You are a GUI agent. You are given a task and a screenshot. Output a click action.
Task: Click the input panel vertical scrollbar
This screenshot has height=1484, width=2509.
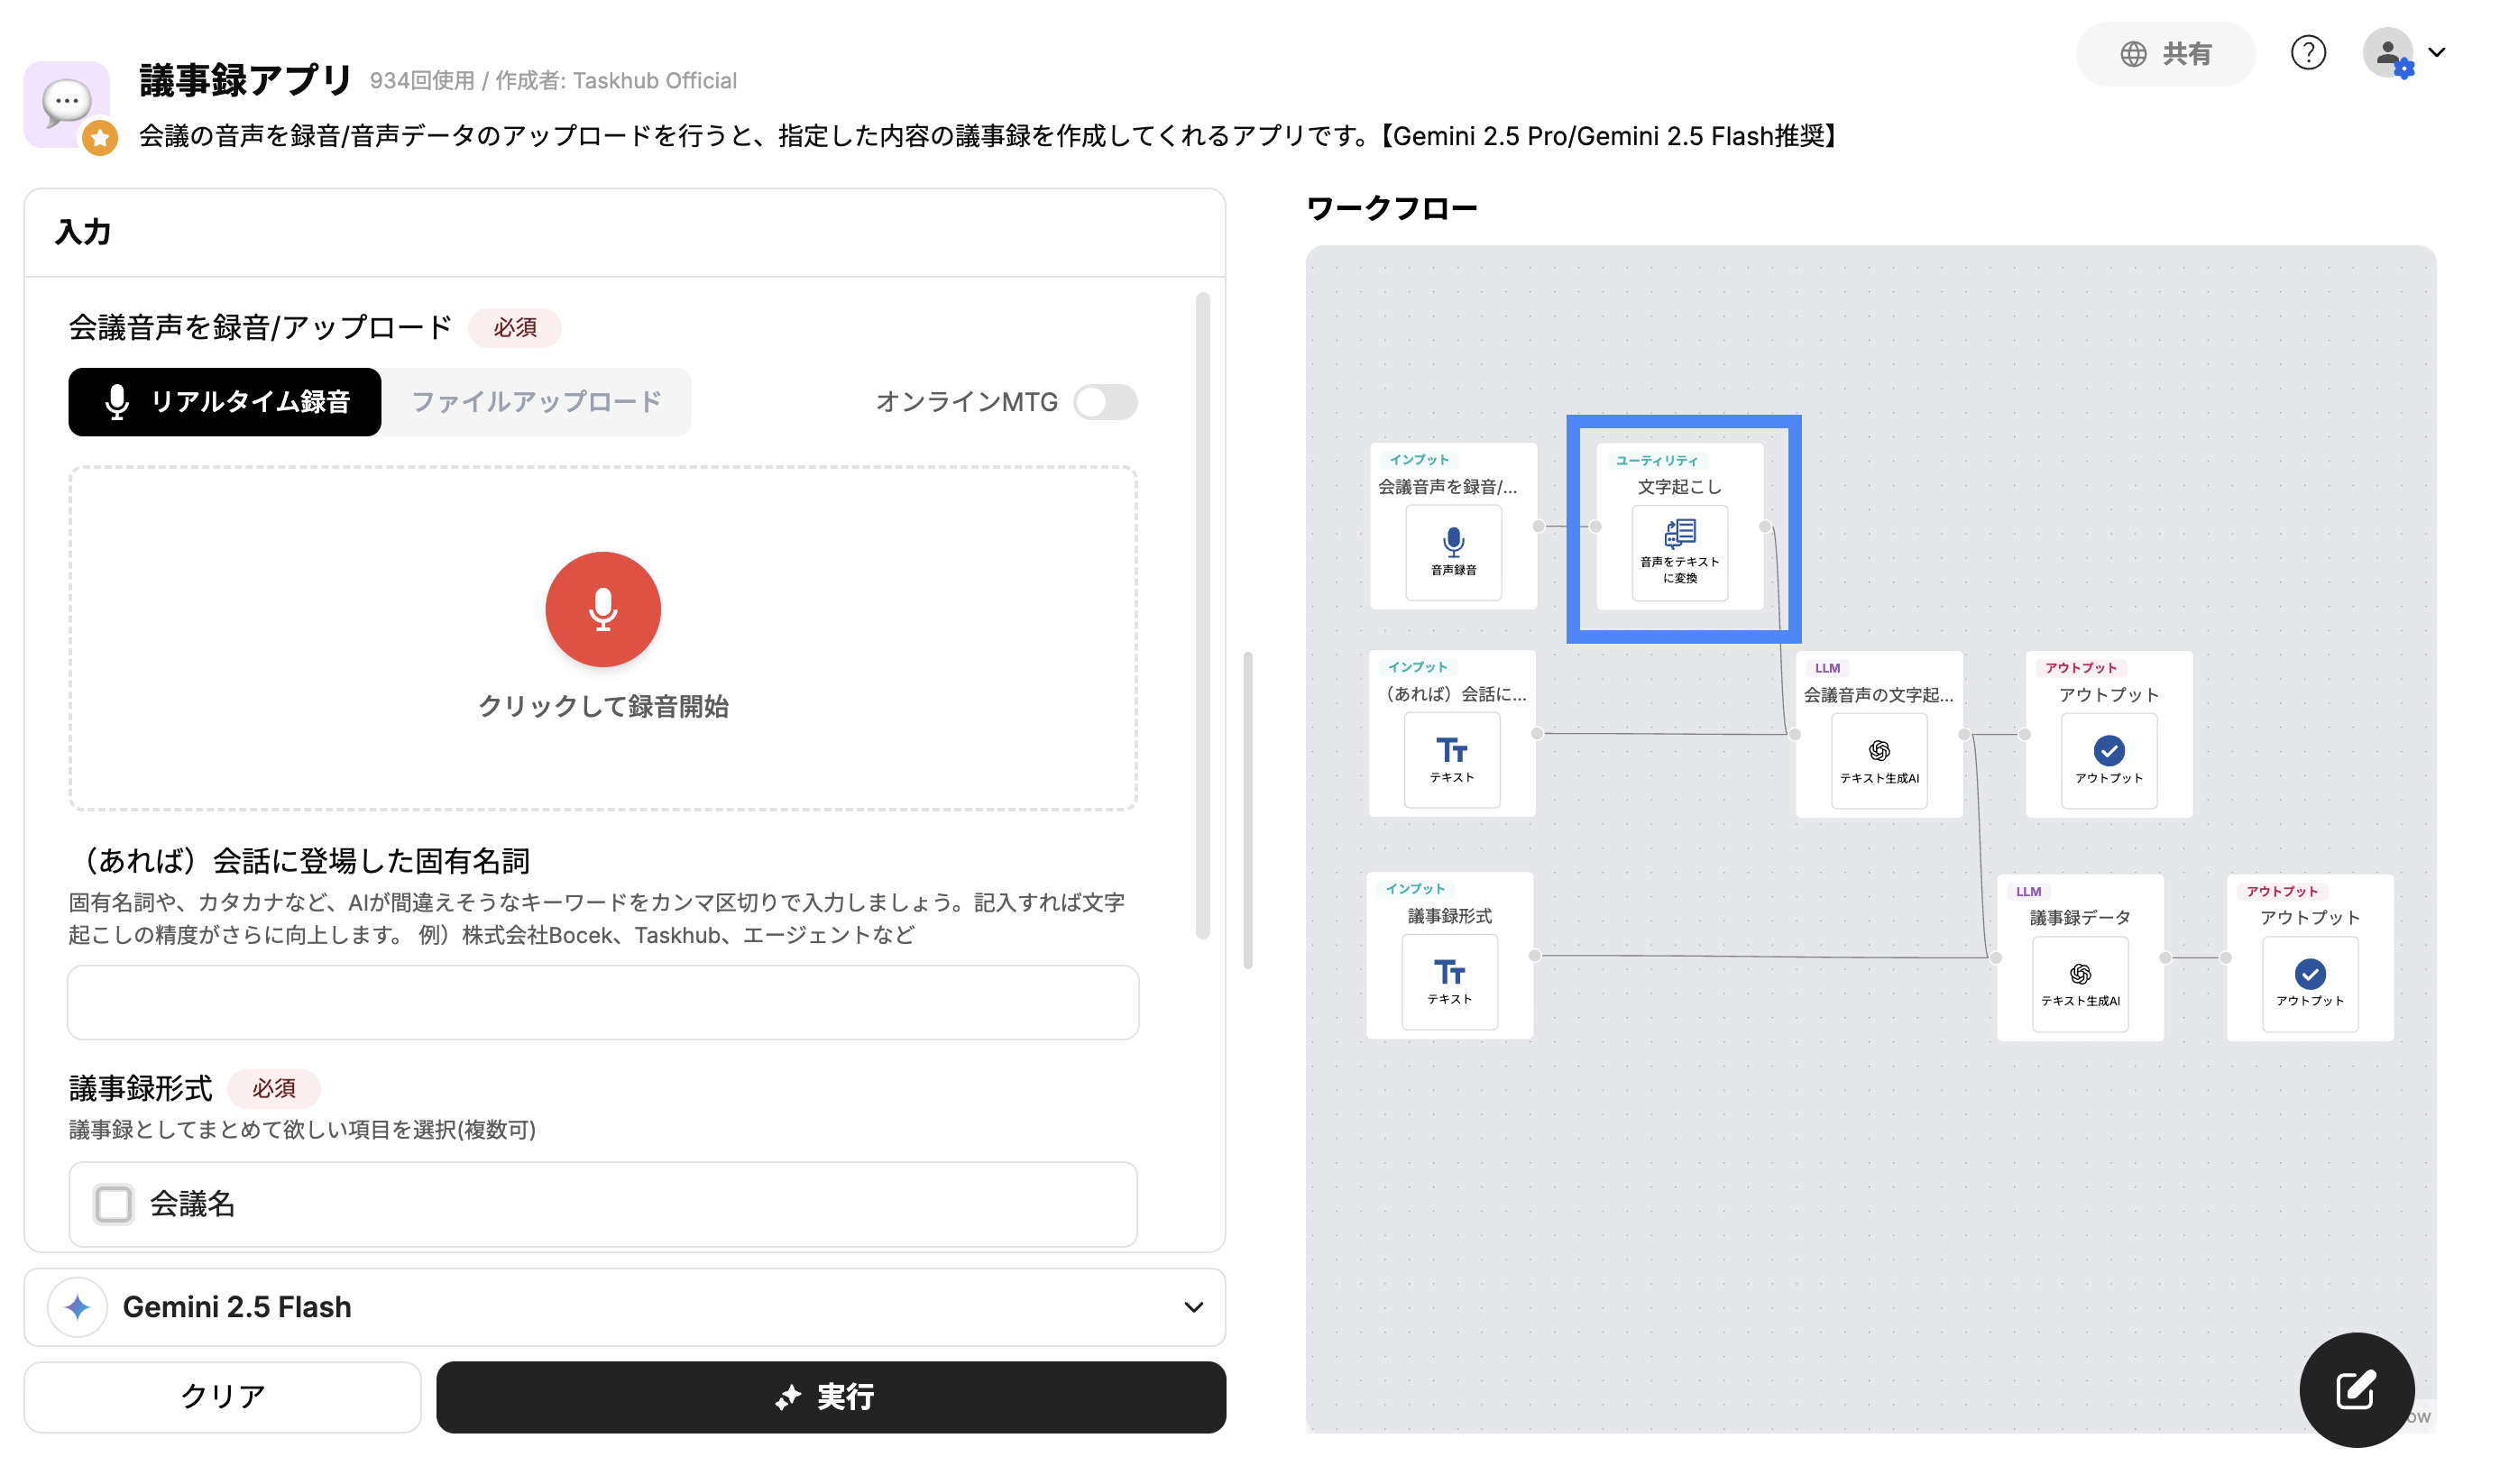point(1202,615)
